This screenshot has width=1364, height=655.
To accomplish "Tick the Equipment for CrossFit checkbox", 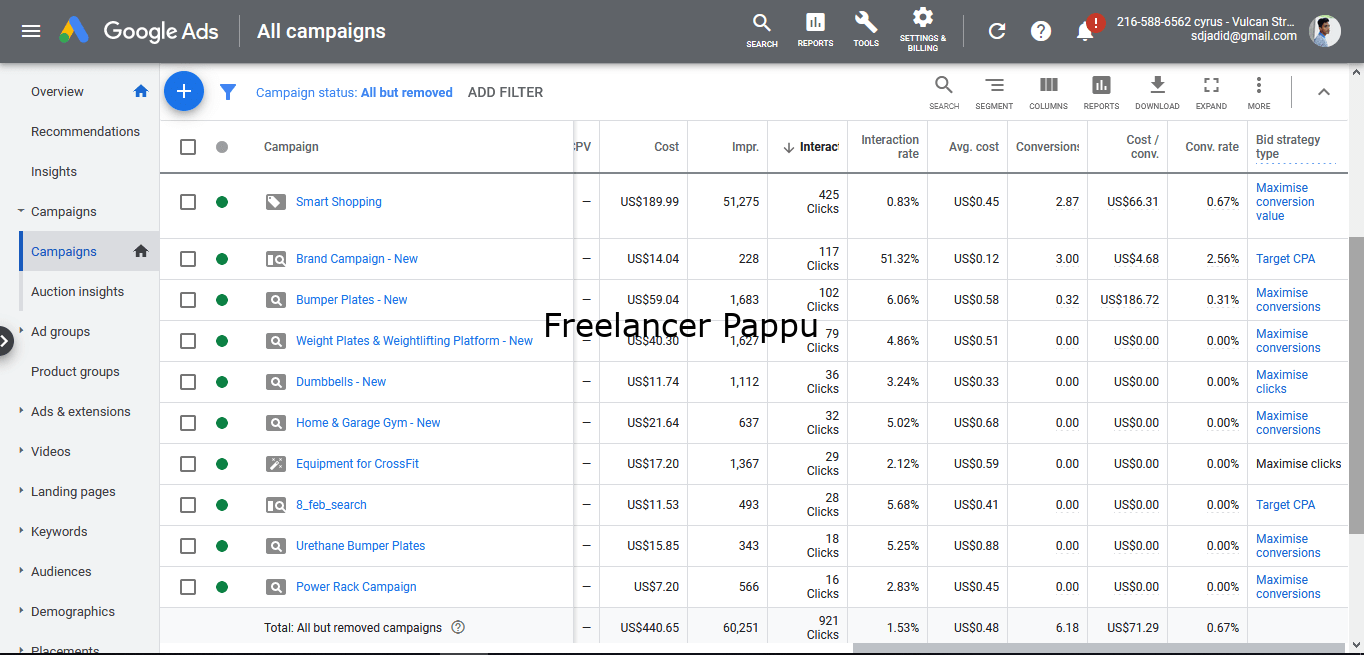I will [x=188, y=464].
